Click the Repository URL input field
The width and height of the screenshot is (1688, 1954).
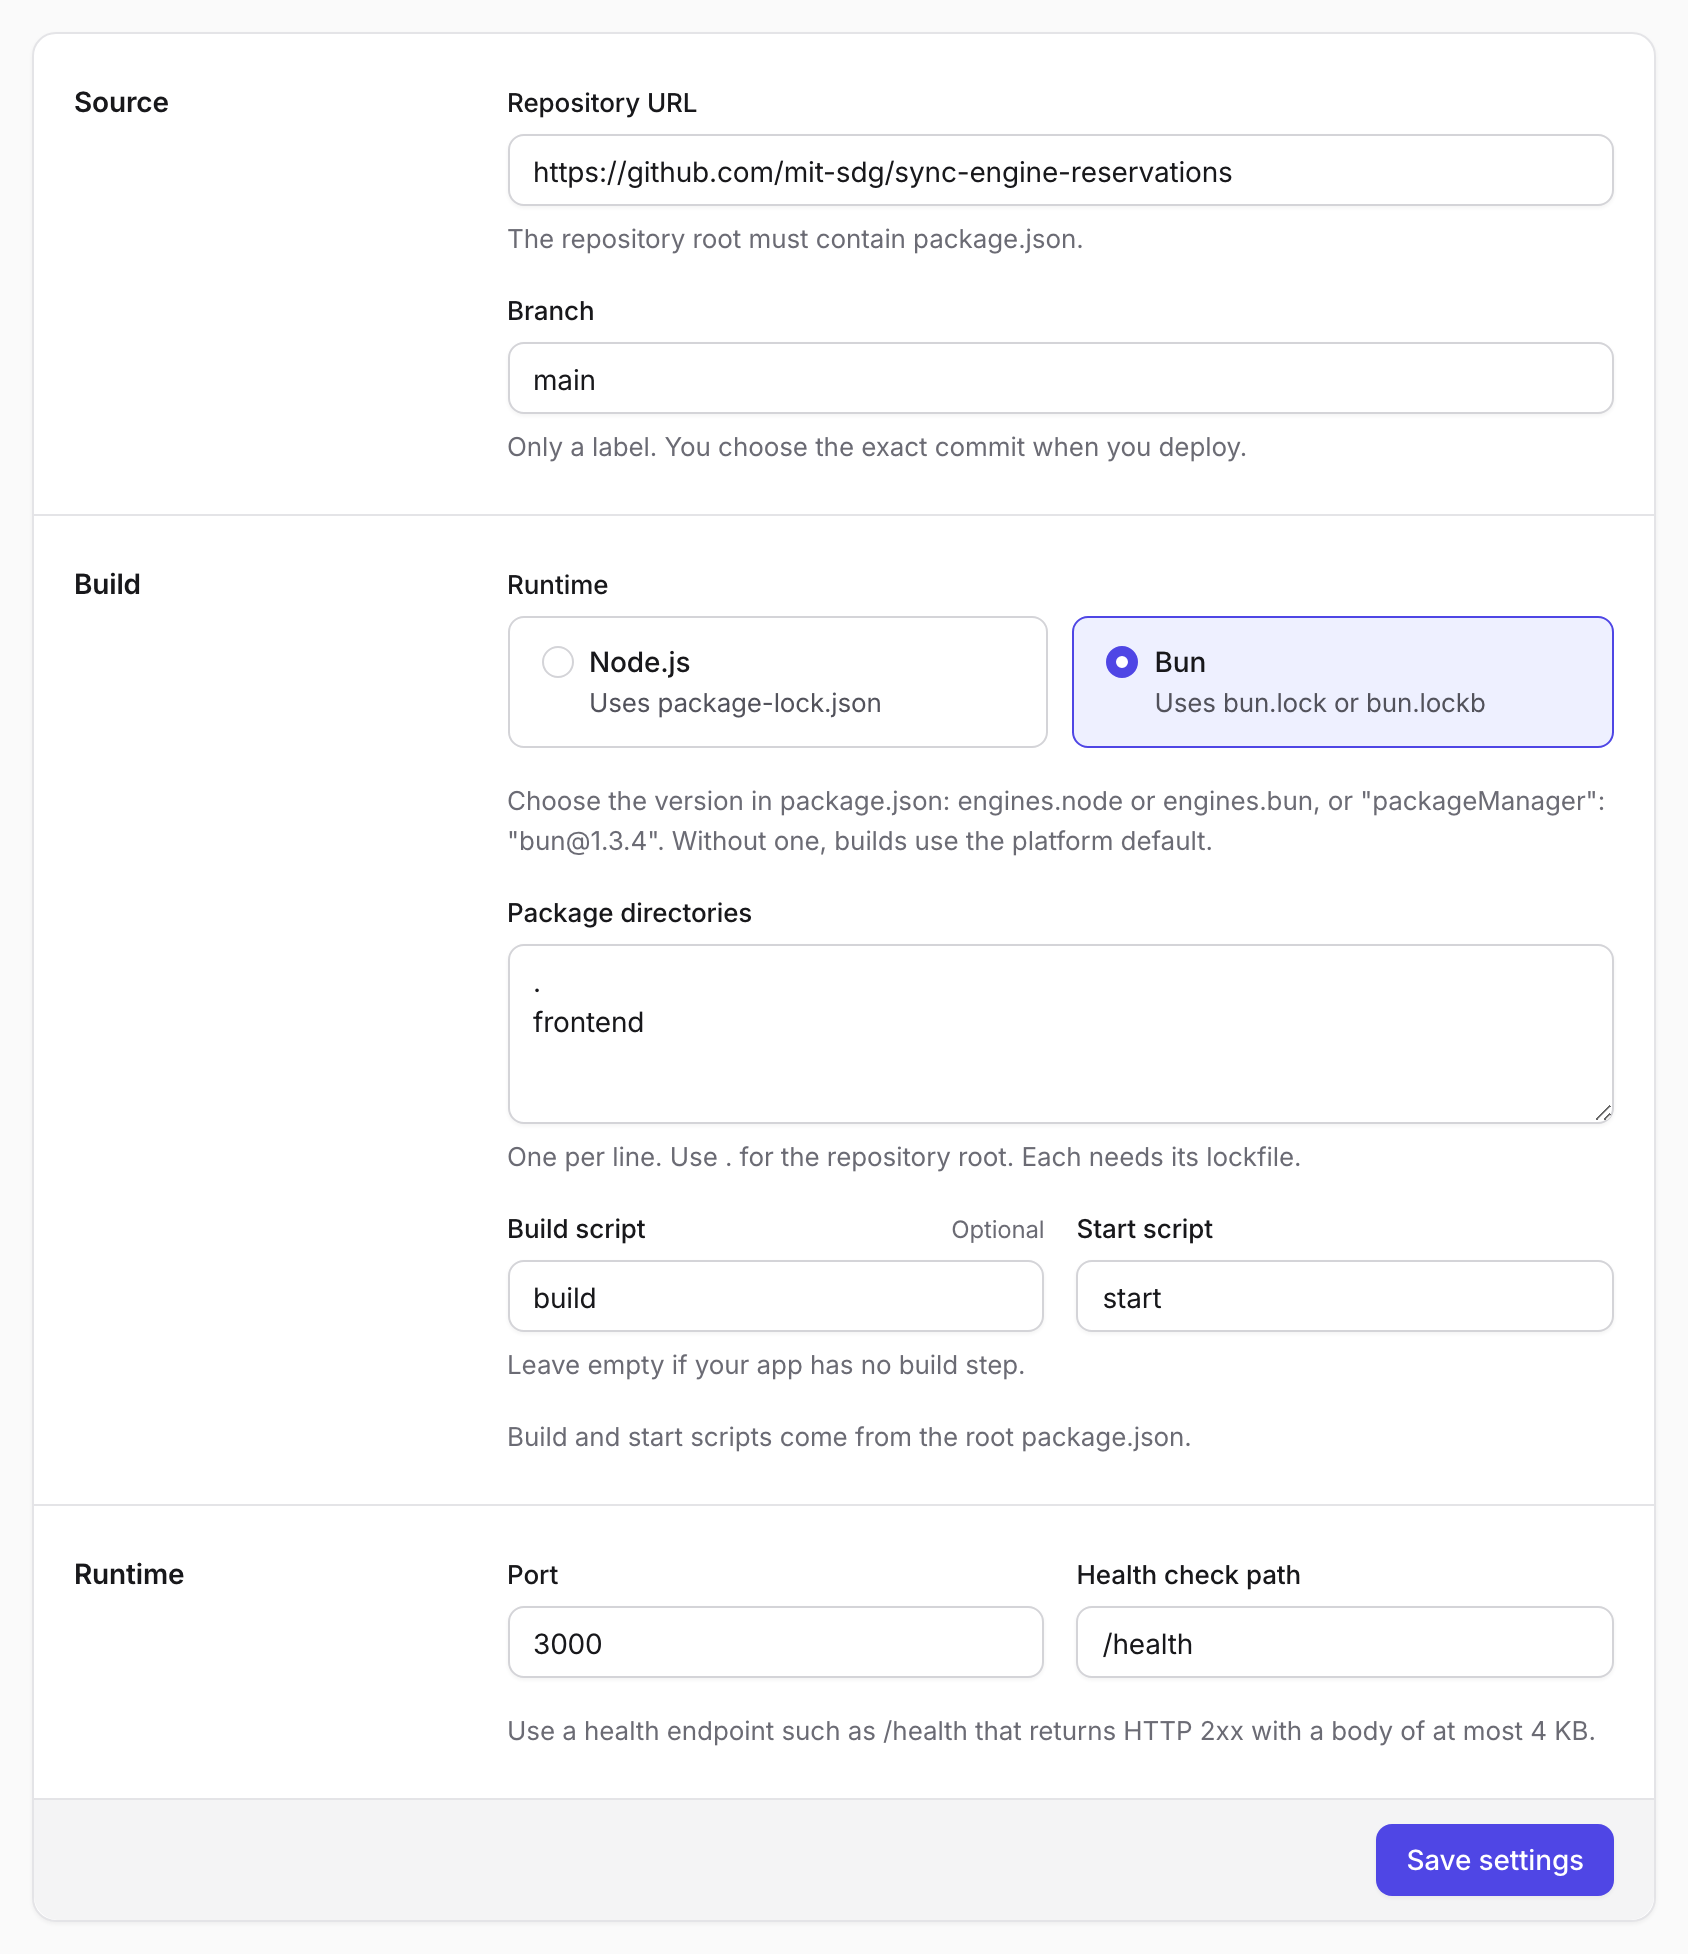pyautogui.click(x=1060, y=171)
